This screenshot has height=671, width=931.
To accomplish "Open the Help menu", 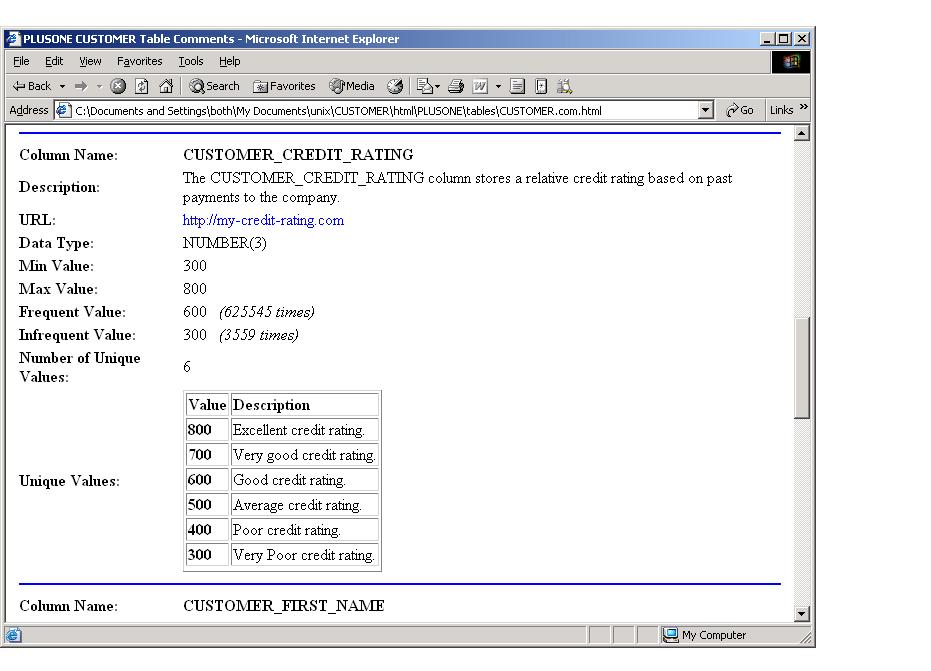I will 229,61.
